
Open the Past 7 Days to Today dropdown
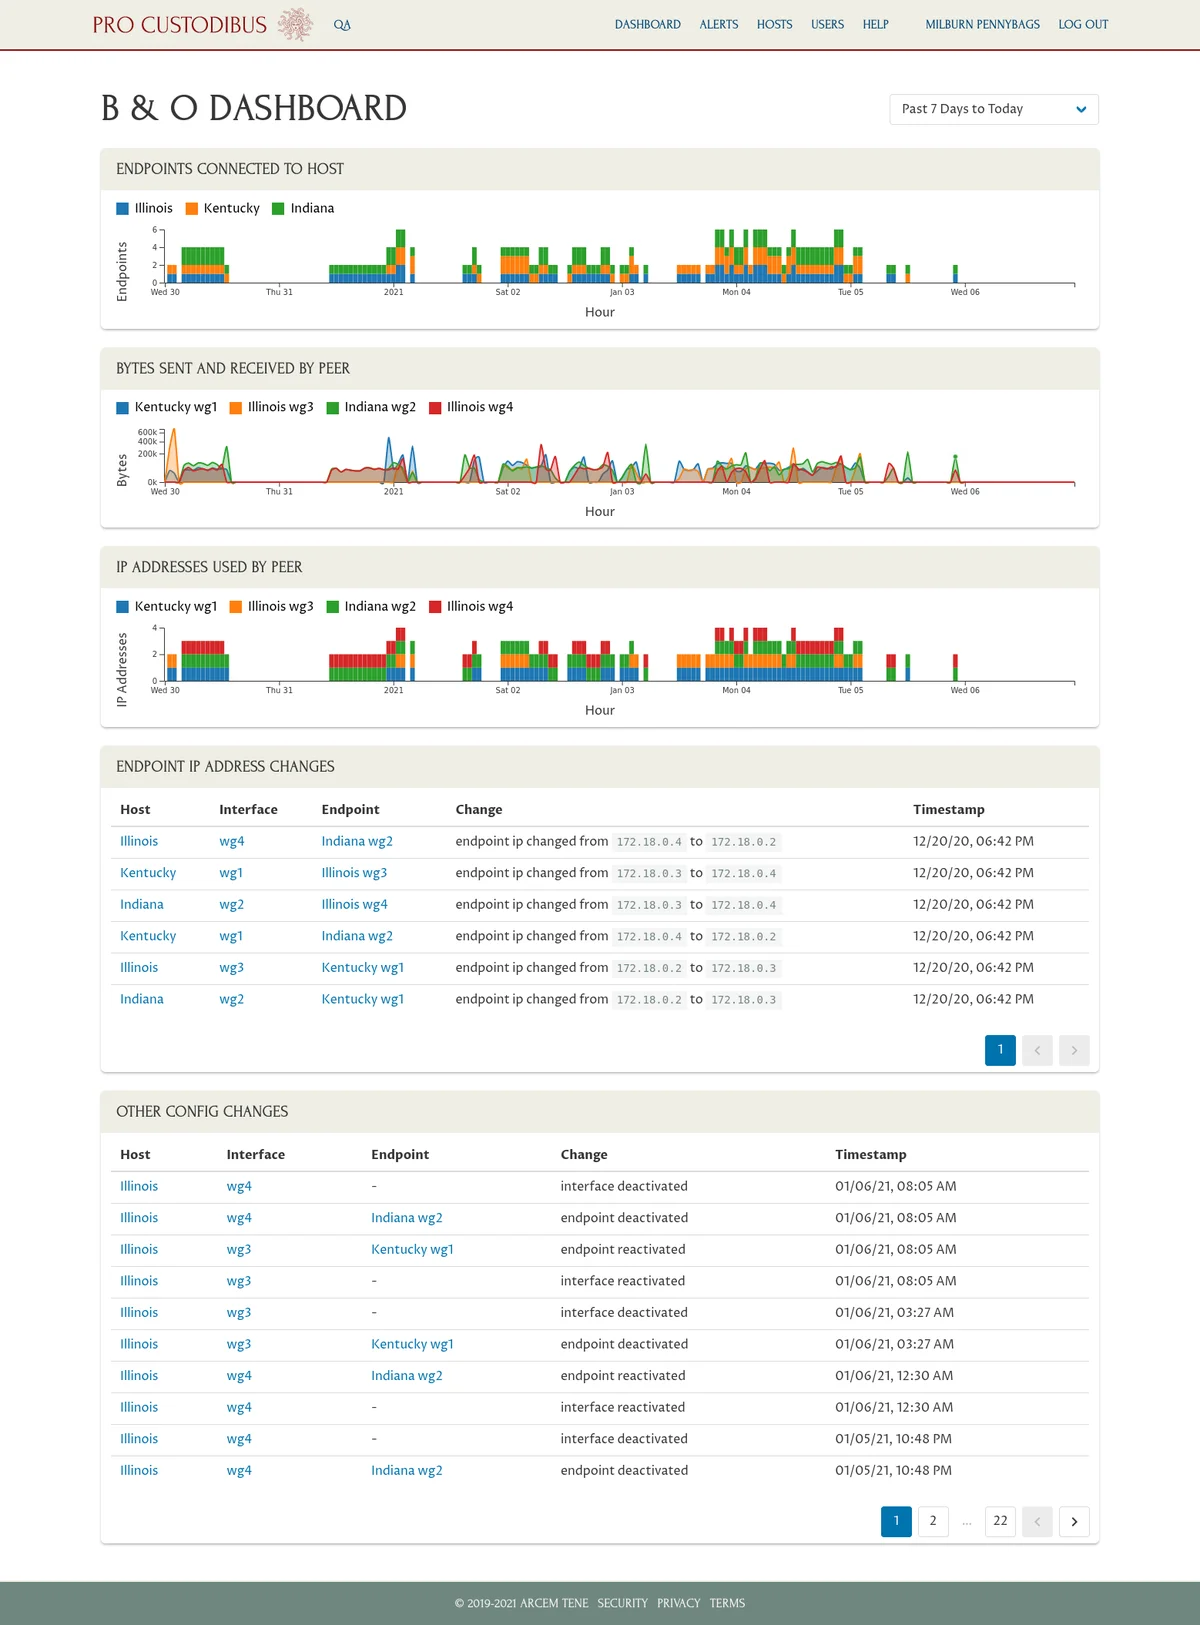click(993, 109)
